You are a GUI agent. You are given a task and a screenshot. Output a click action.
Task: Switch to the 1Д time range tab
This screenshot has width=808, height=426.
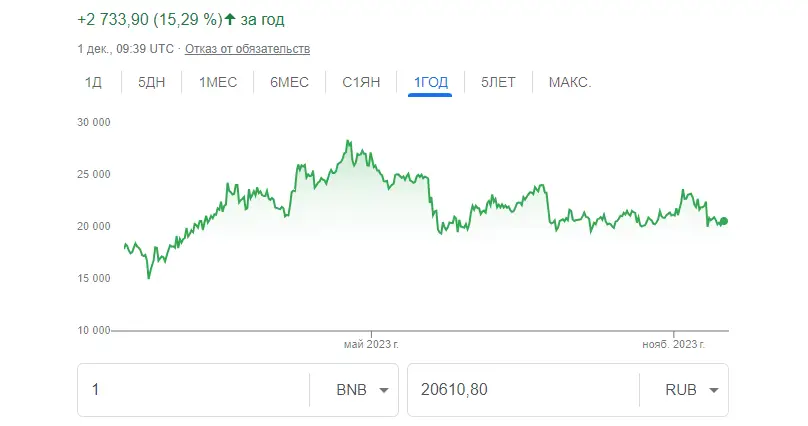pyautogui.click(x=93, y=82)
